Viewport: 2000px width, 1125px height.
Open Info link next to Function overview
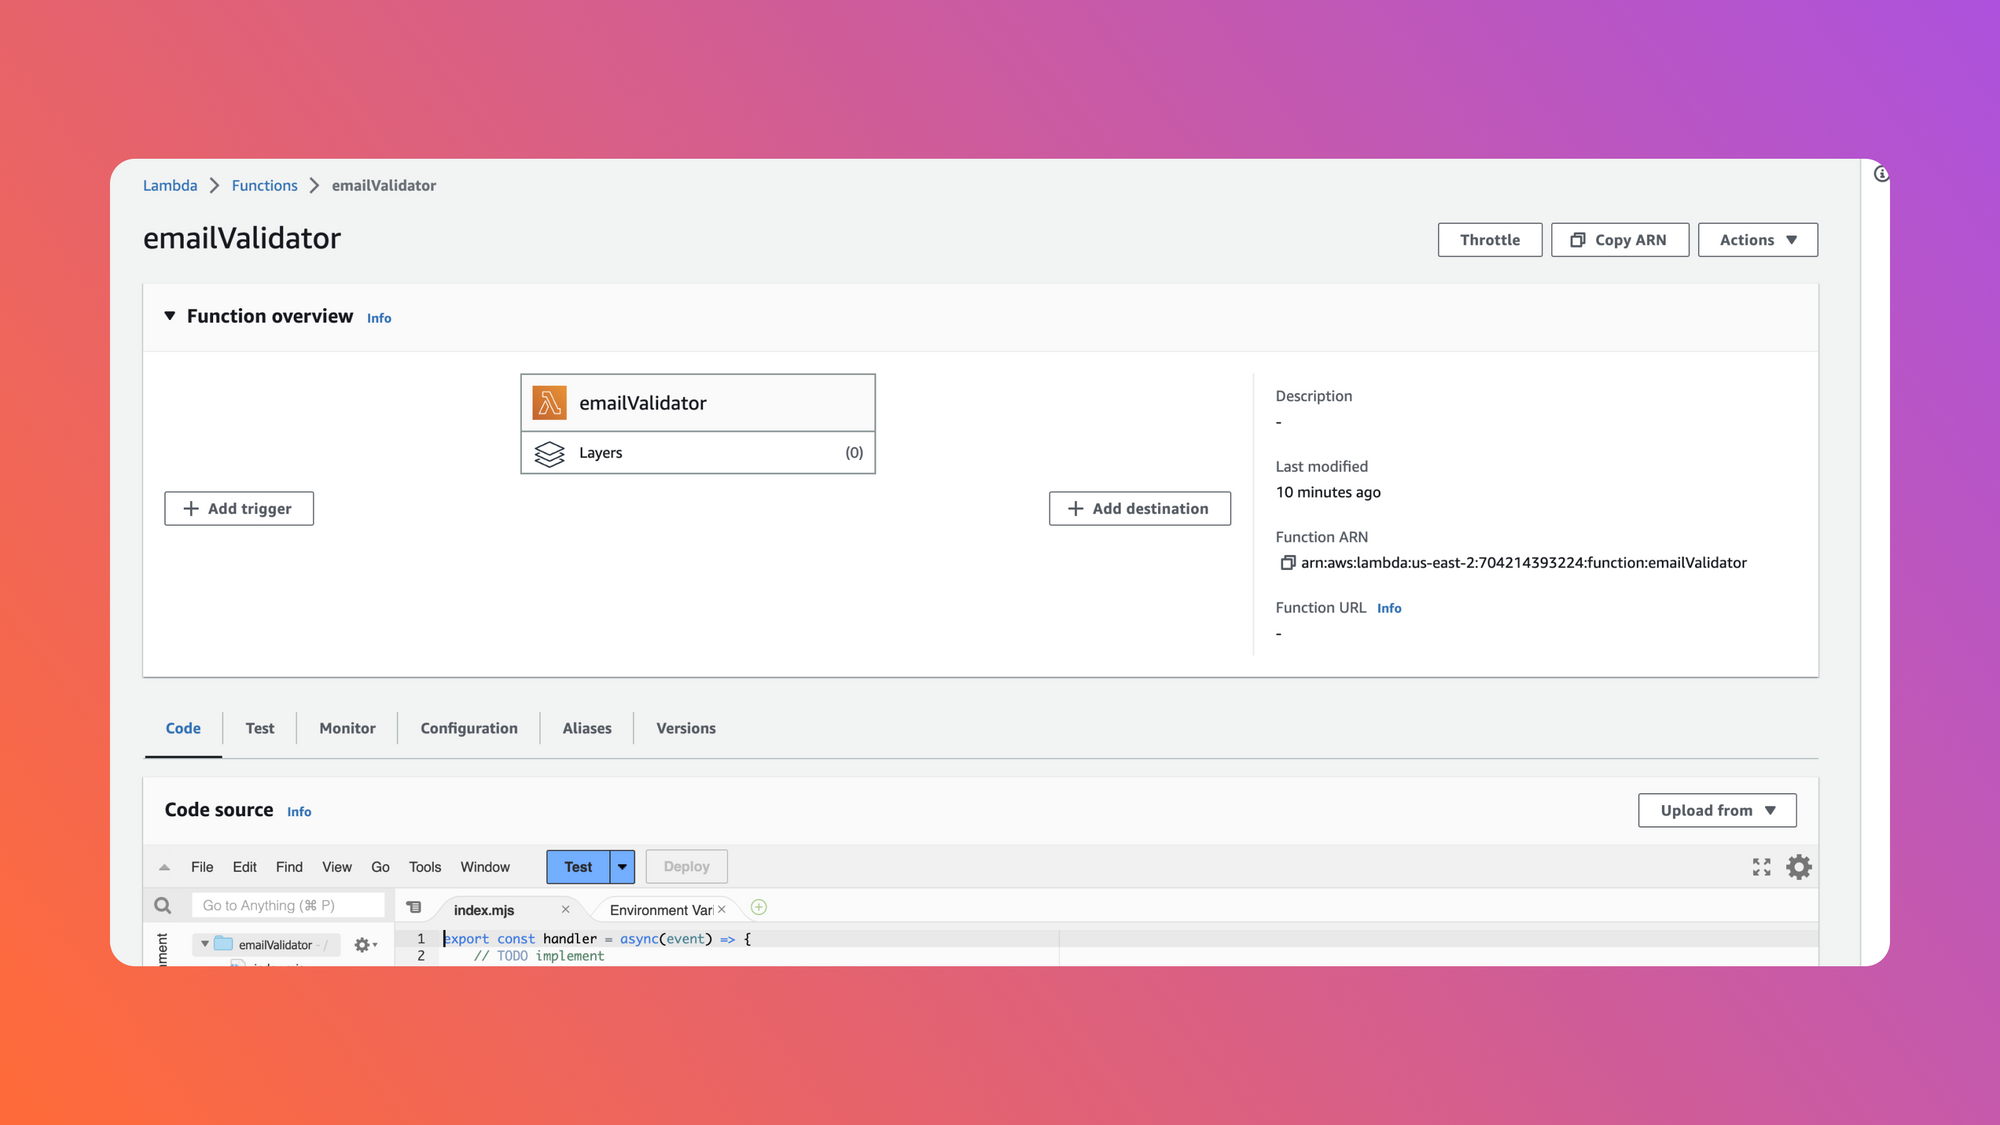click(379, 318)
